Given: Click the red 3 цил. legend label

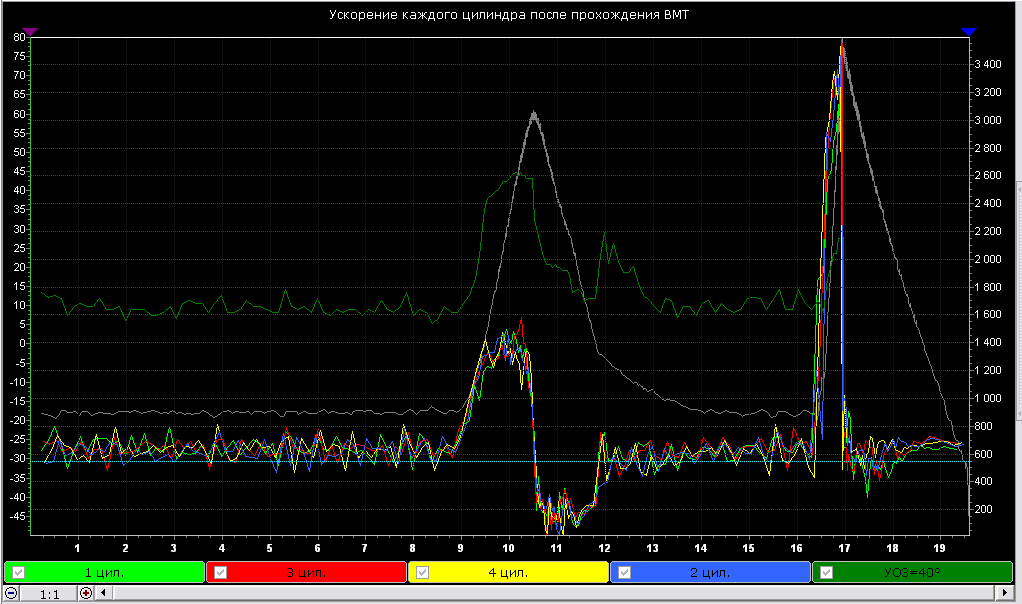Looking at the screenshot, I should (x=306, y=573).
